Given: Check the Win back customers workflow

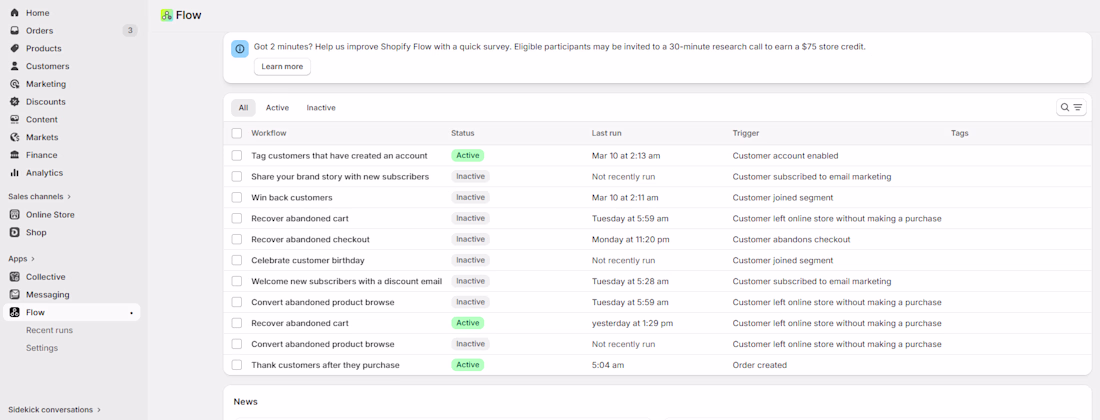Looking at the screenshot, I should pyautogui.click(x=237, y=198).
